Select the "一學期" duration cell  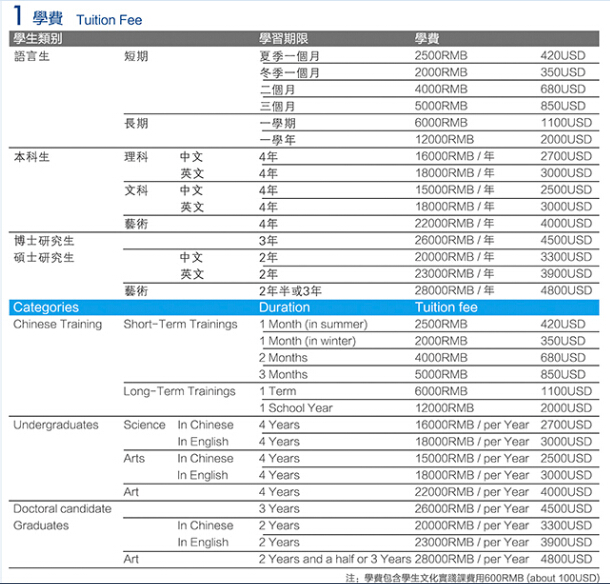tap(277, 123)
